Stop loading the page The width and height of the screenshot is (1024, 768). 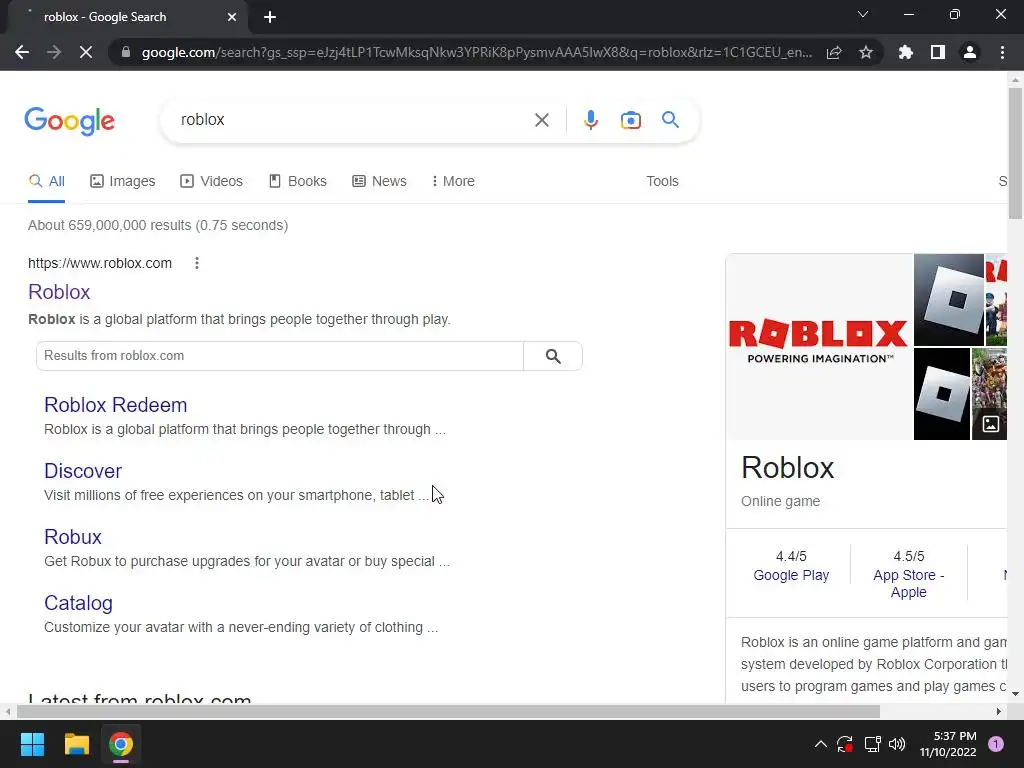click(x=86, y=52)
